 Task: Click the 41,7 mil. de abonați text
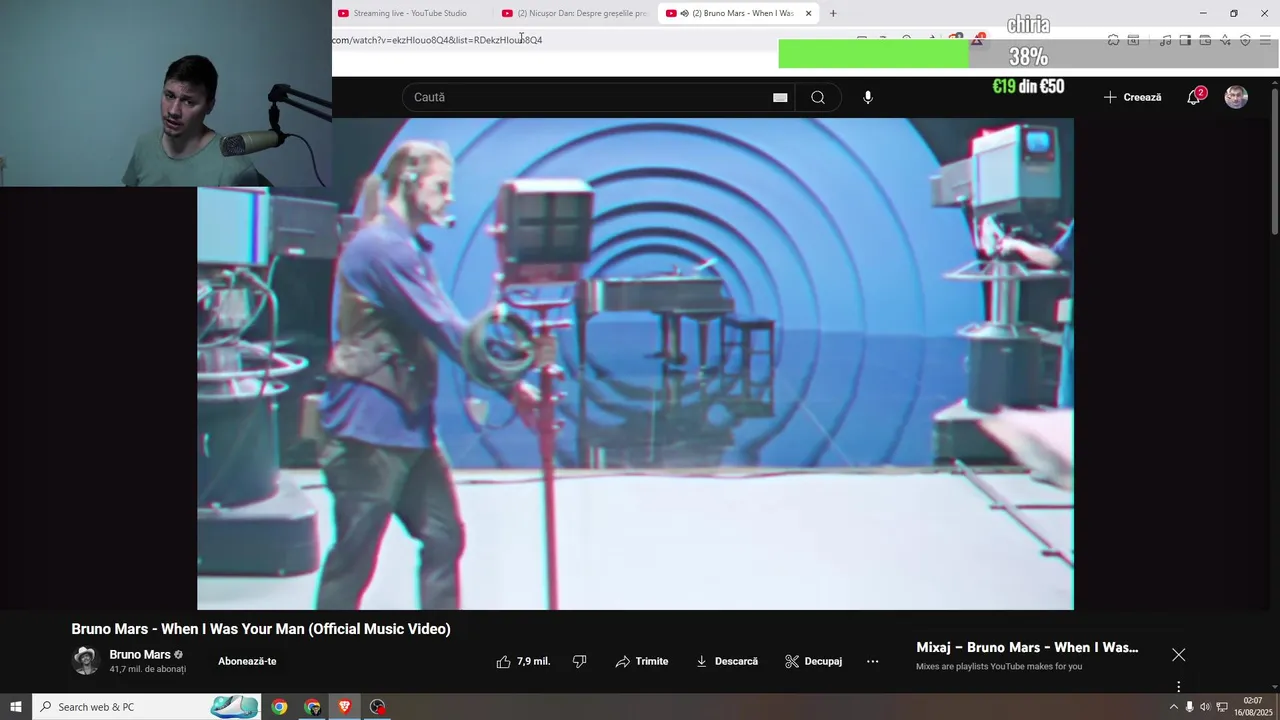(x=148, y=669)
